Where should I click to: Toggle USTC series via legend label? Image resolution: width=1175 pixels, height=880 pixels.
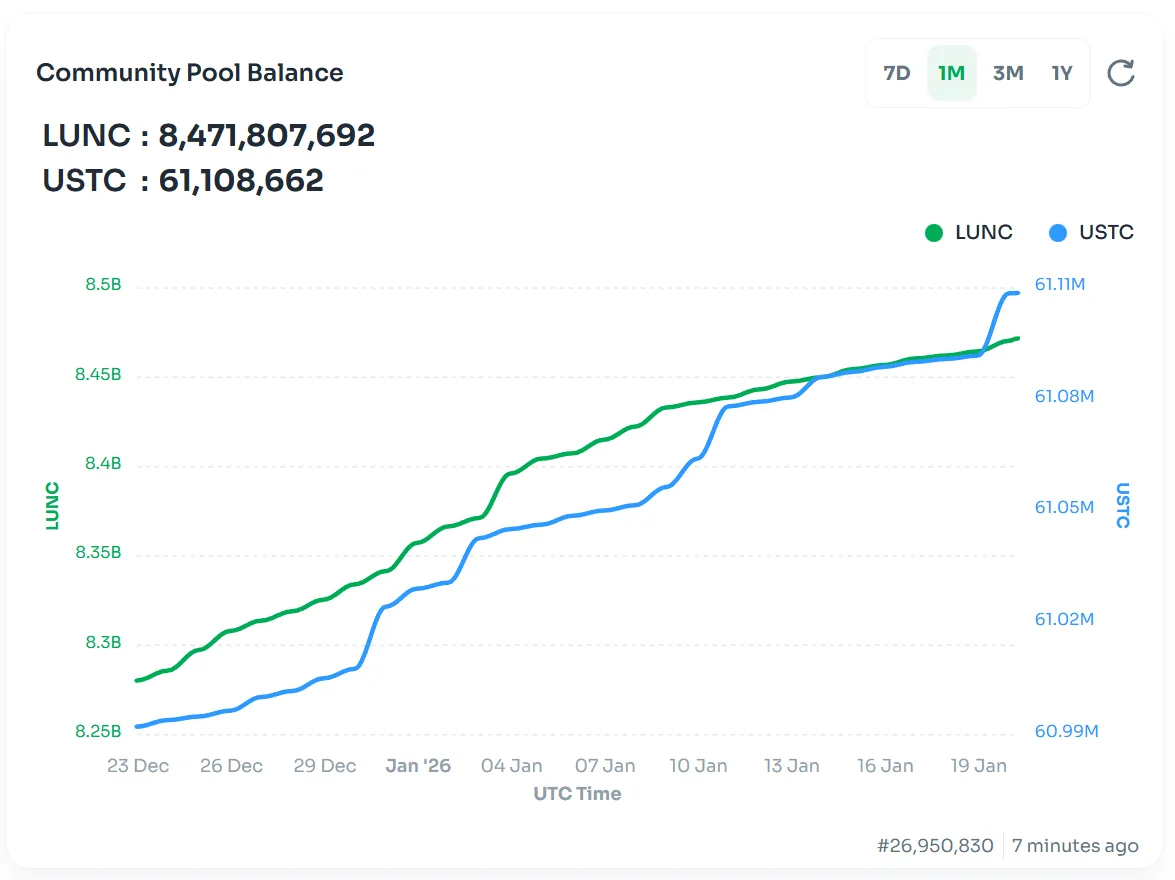pyautogui.click(x=1106, y=232)
